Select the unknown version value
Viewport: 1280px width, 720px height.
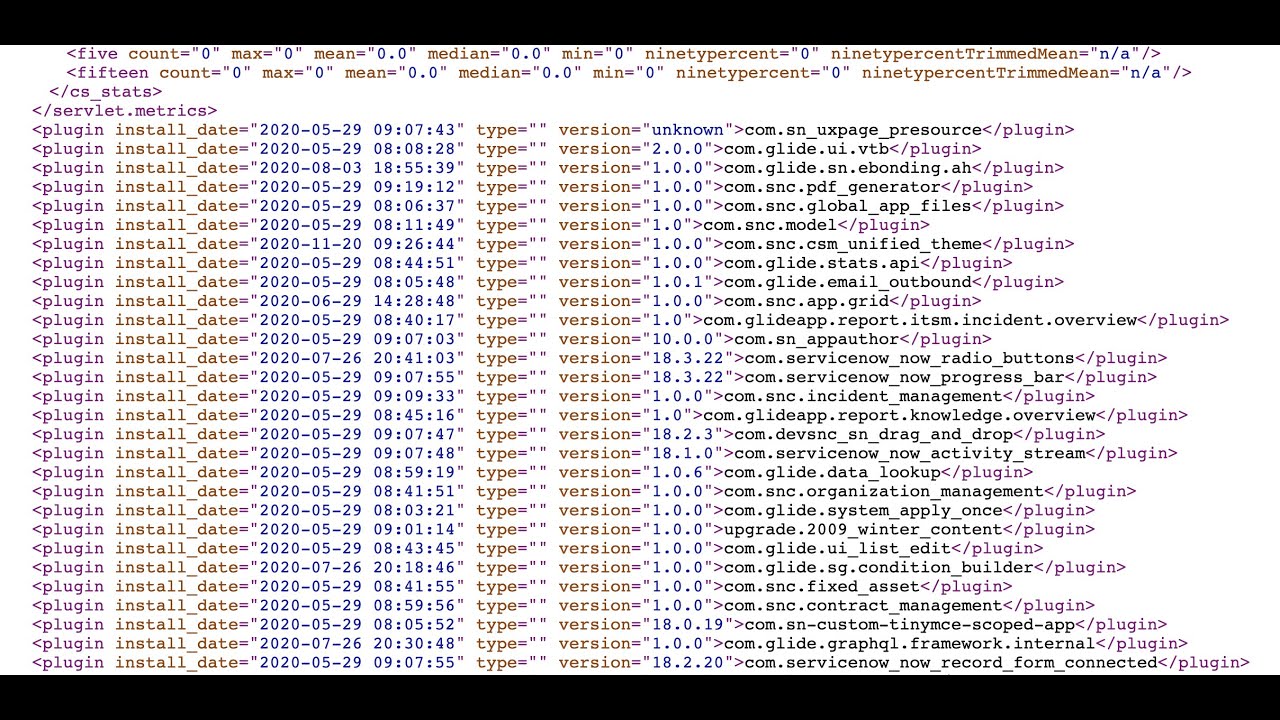688,129
